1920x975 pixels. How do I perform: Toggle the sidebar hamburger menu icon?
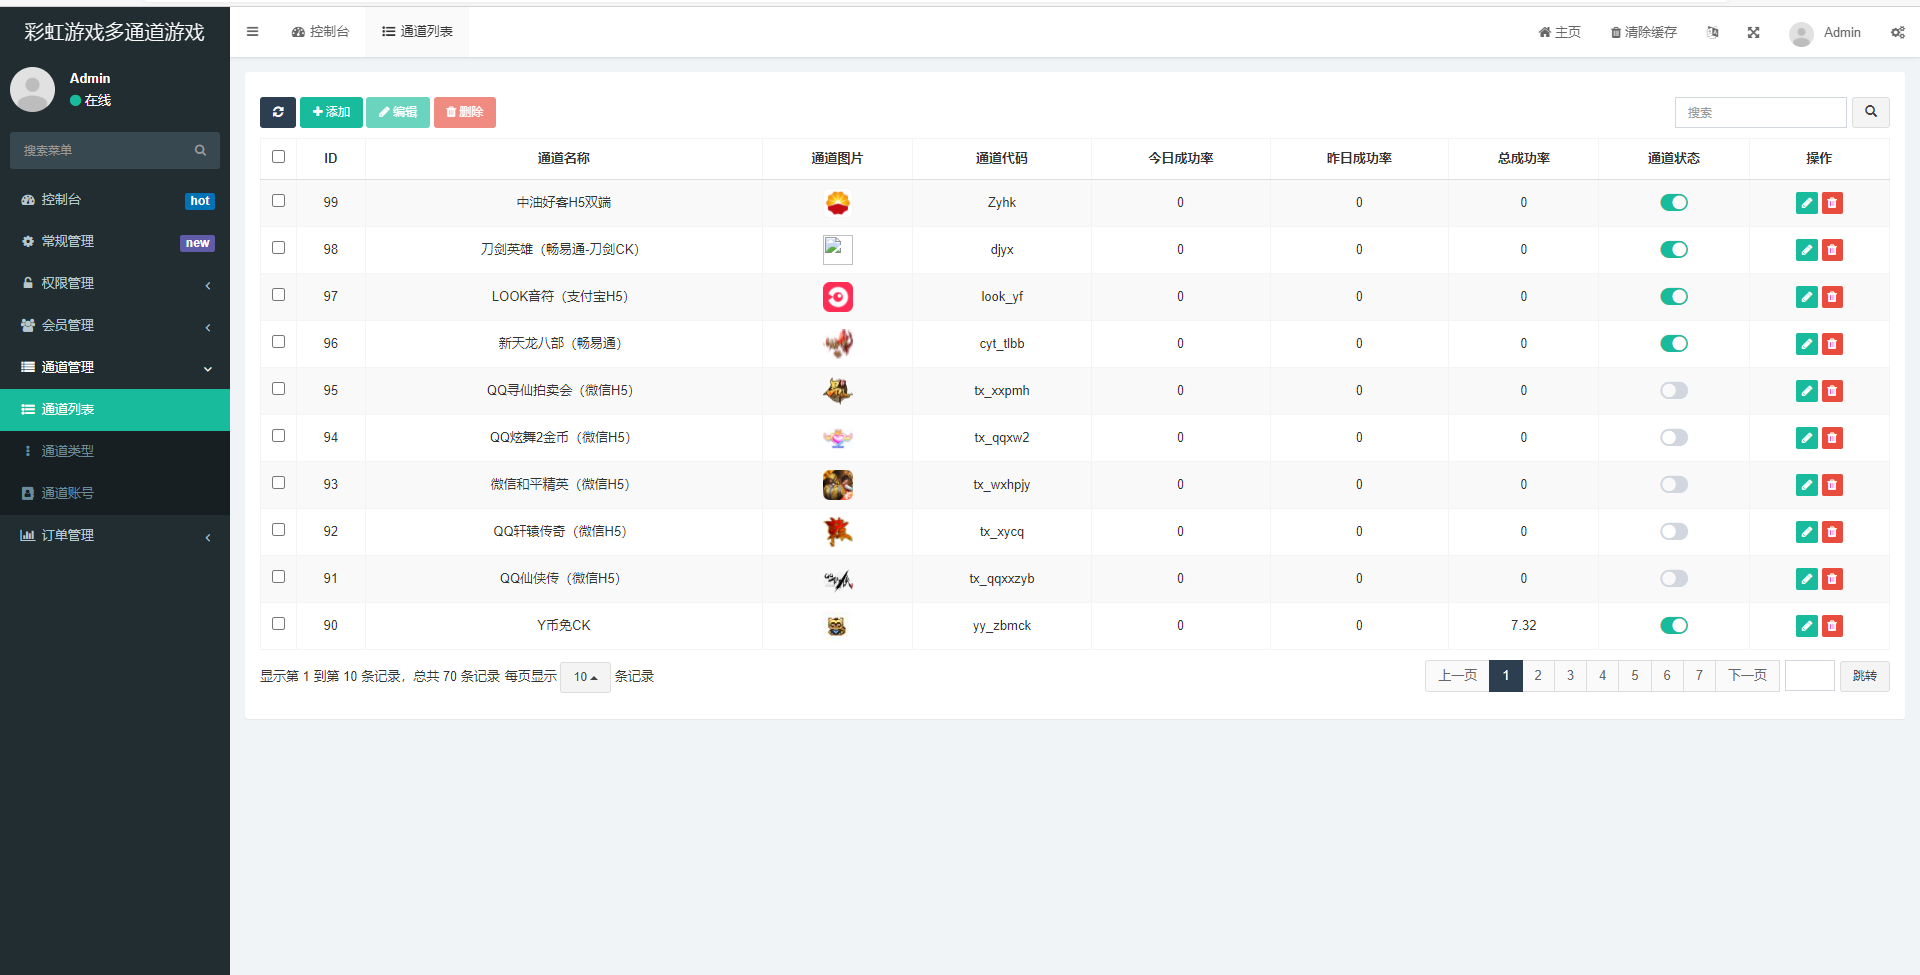coord(252,32)
